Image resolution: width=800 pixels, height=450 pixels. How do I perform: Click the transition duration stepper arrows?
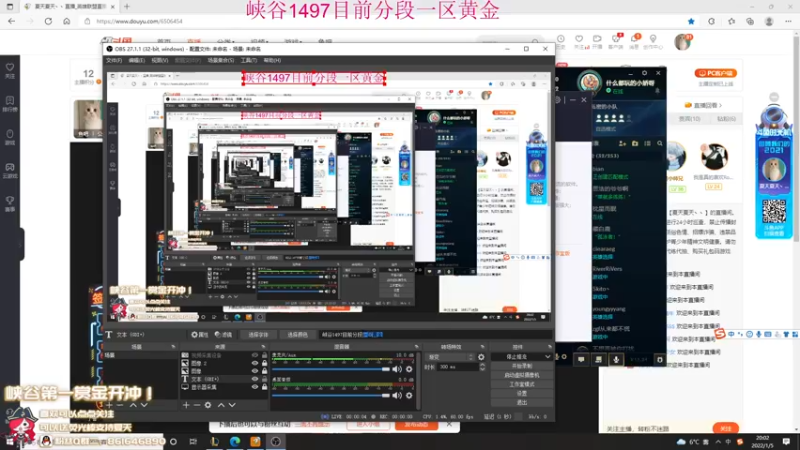click(x=482, y=367)
